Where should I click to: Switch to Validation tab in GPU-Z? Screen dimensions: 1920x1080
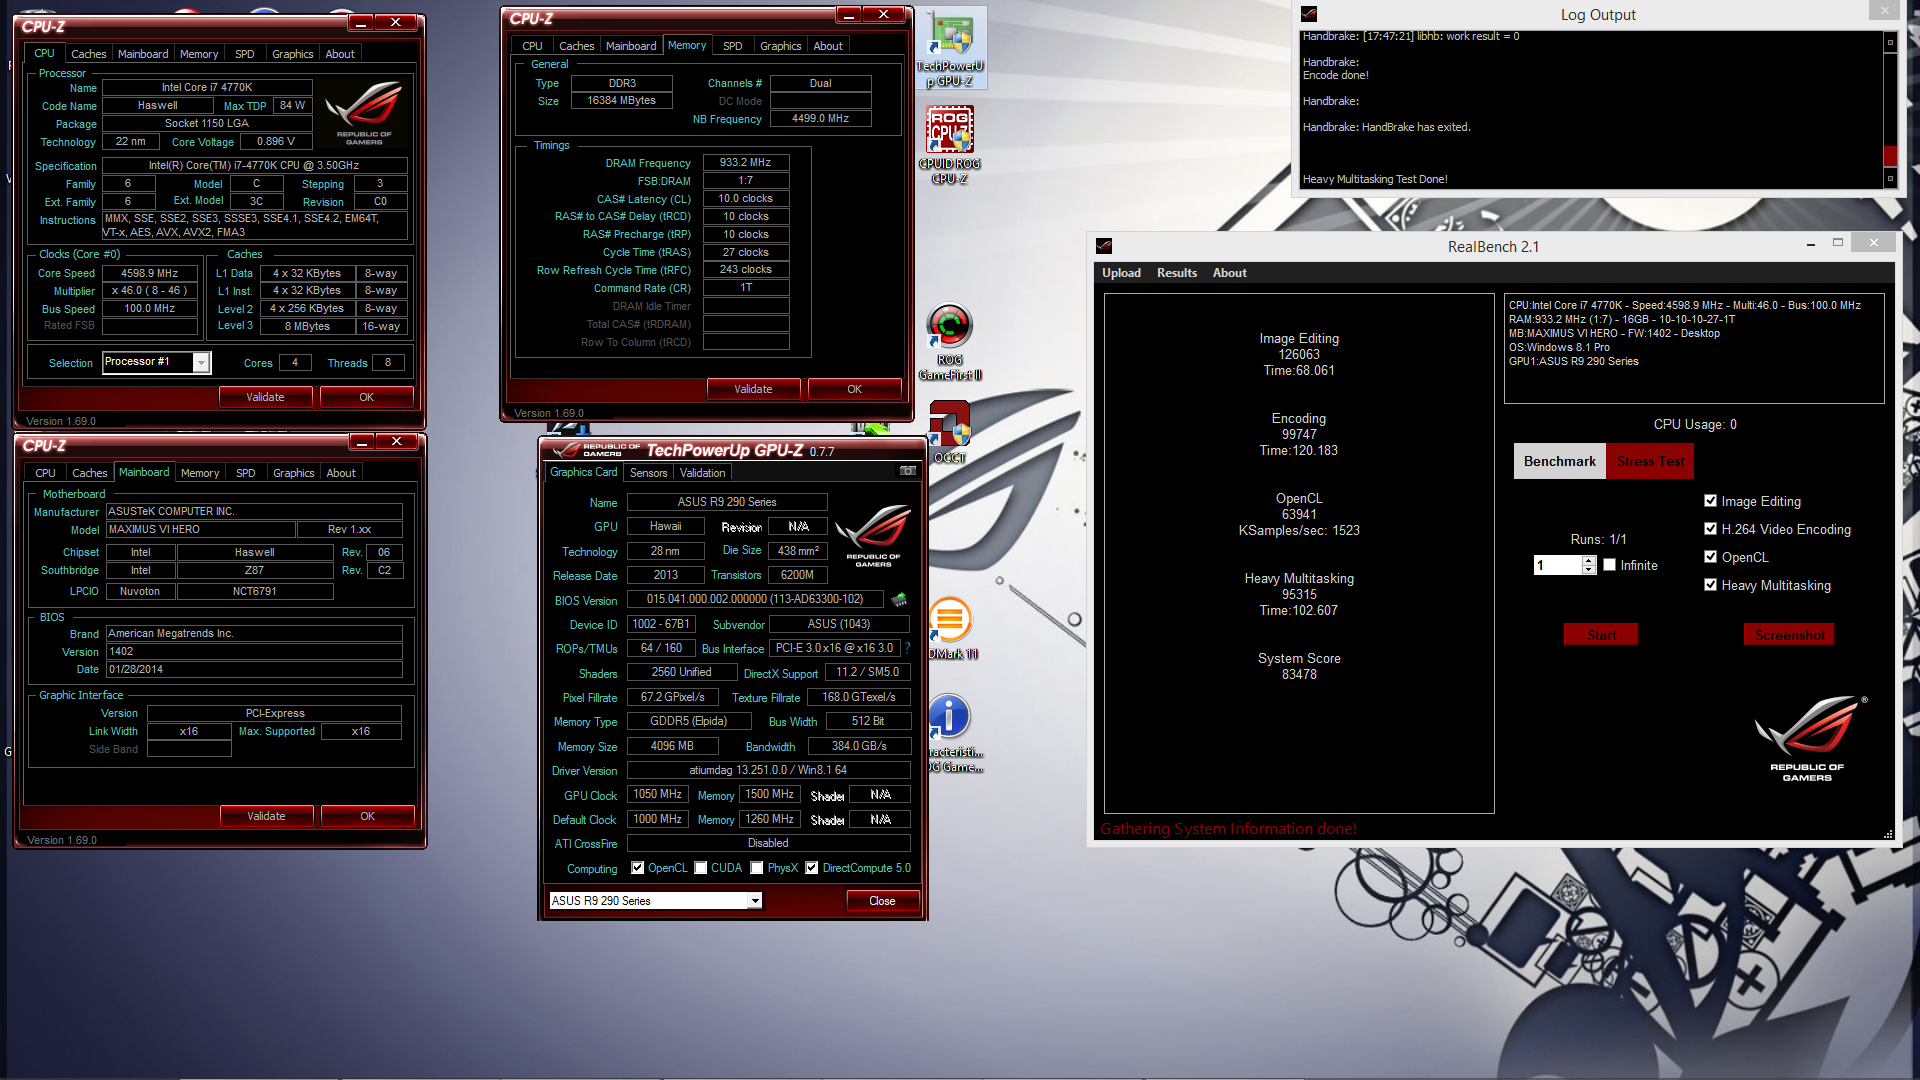702,473
